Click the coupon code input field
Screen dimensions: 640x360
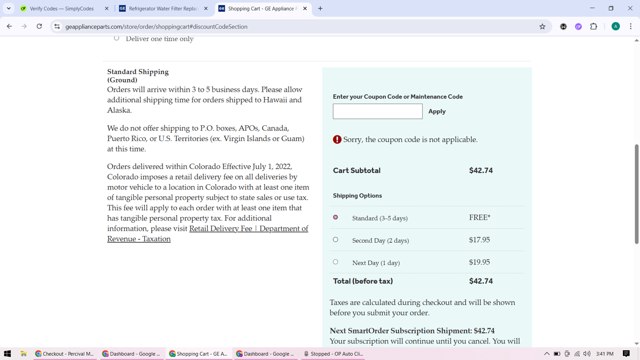click(378, 111)
